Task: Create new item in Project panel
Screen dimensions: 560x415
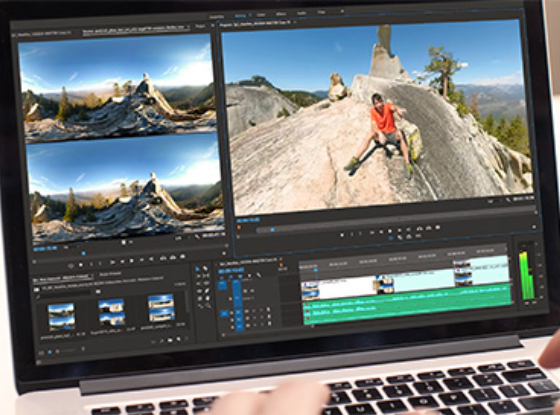Action: pos(178,339)
